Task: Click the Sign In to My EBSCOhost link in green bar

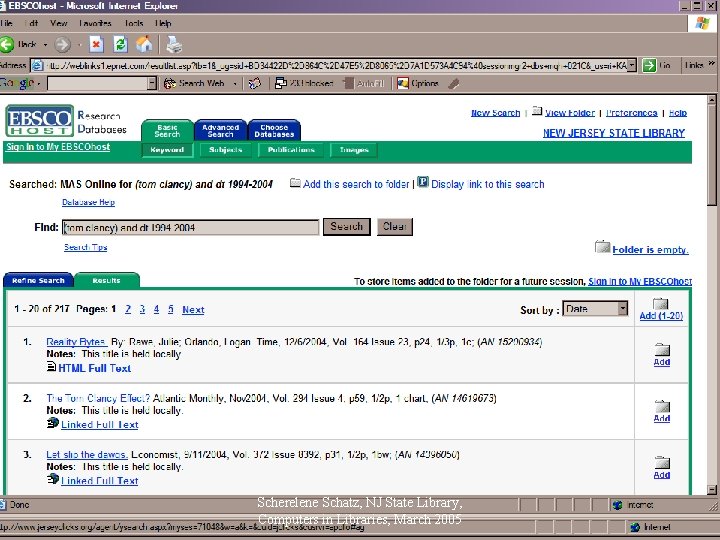Action: (x=58, y=147)
